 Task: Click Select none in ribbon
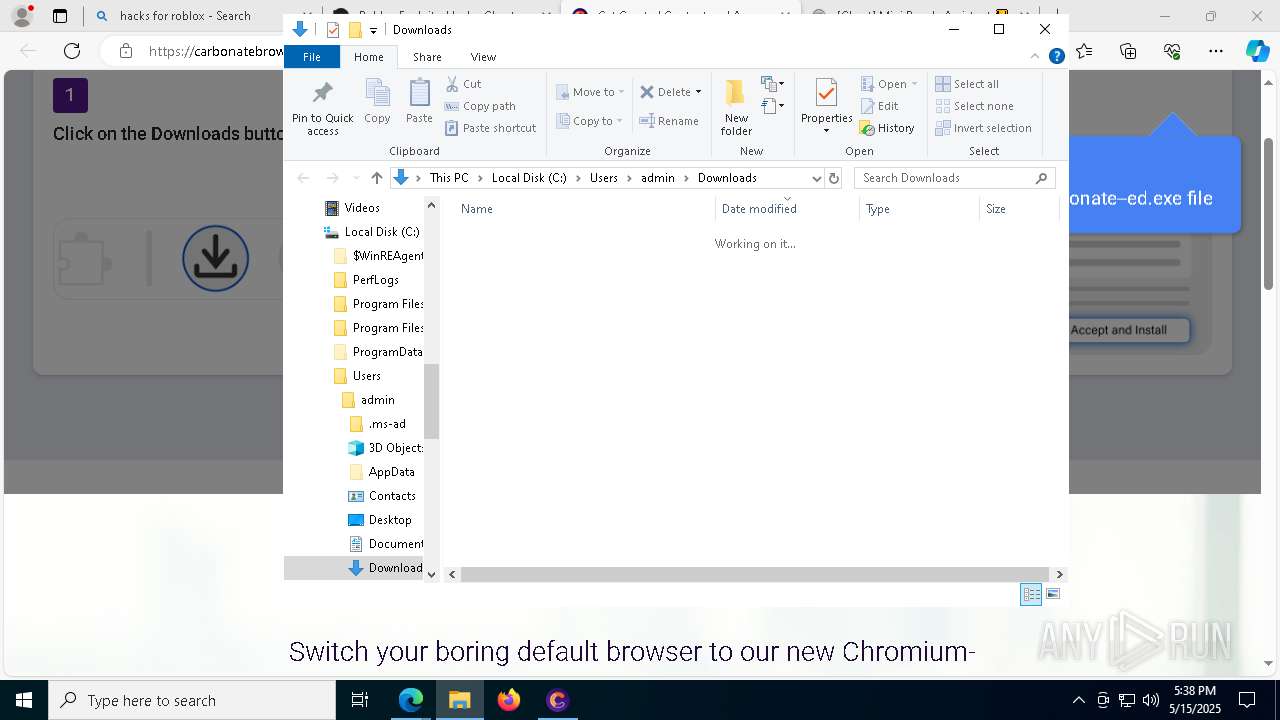click(x=975, y=106)
